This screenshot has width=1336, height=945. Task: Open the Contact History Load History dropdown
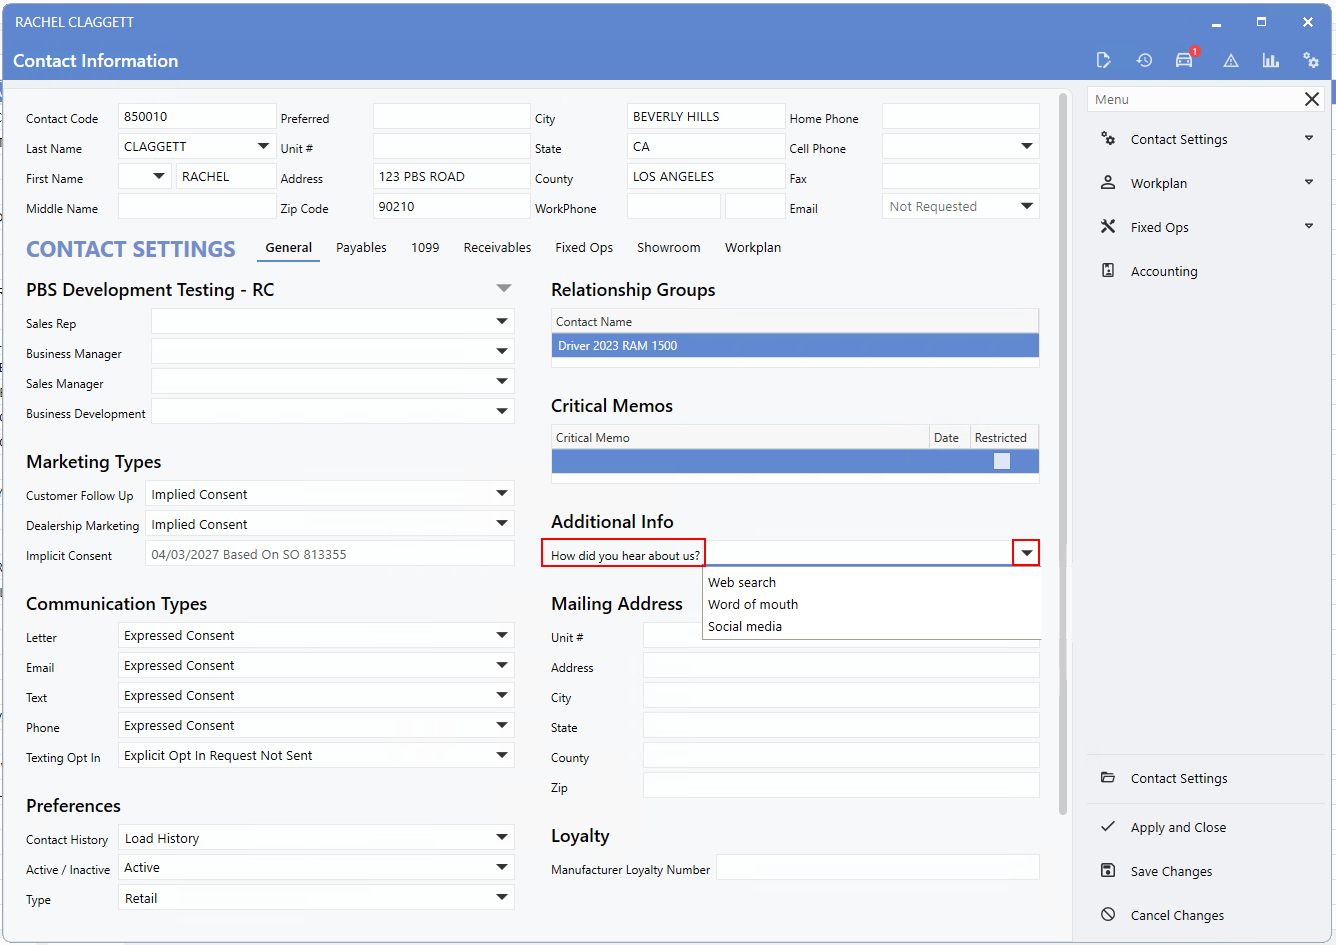point(502,837)
